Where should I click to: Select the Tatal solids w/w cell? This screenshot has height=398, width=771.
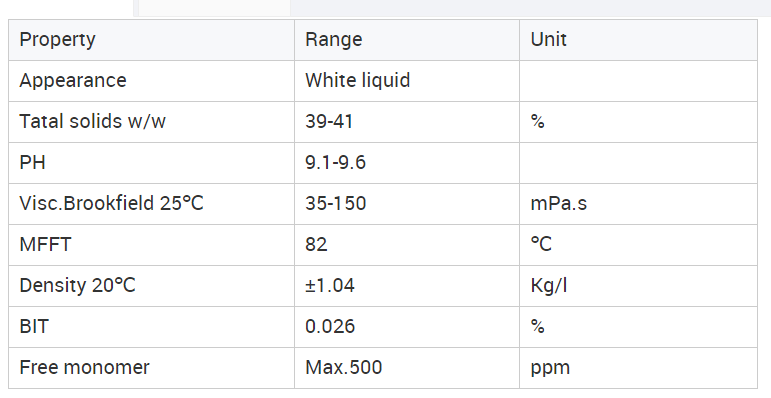(x=151, y=122)
